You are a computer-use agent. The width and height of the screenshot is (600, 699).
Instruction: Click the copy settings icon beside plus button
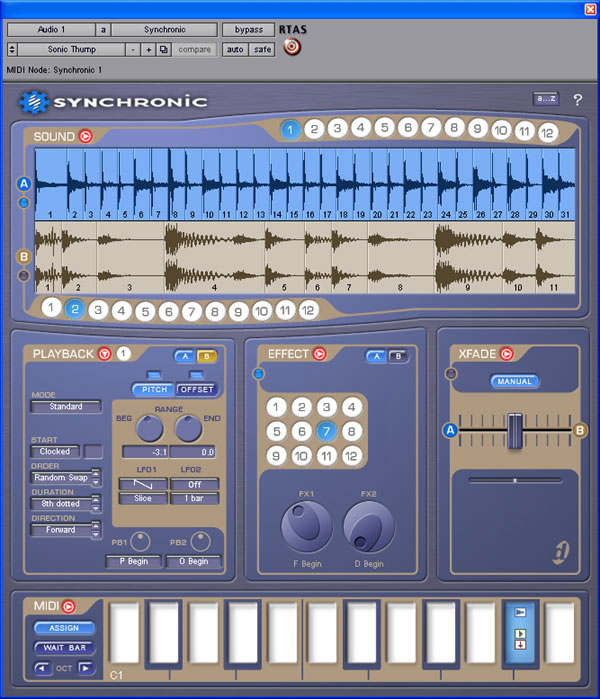click(164, 49)
